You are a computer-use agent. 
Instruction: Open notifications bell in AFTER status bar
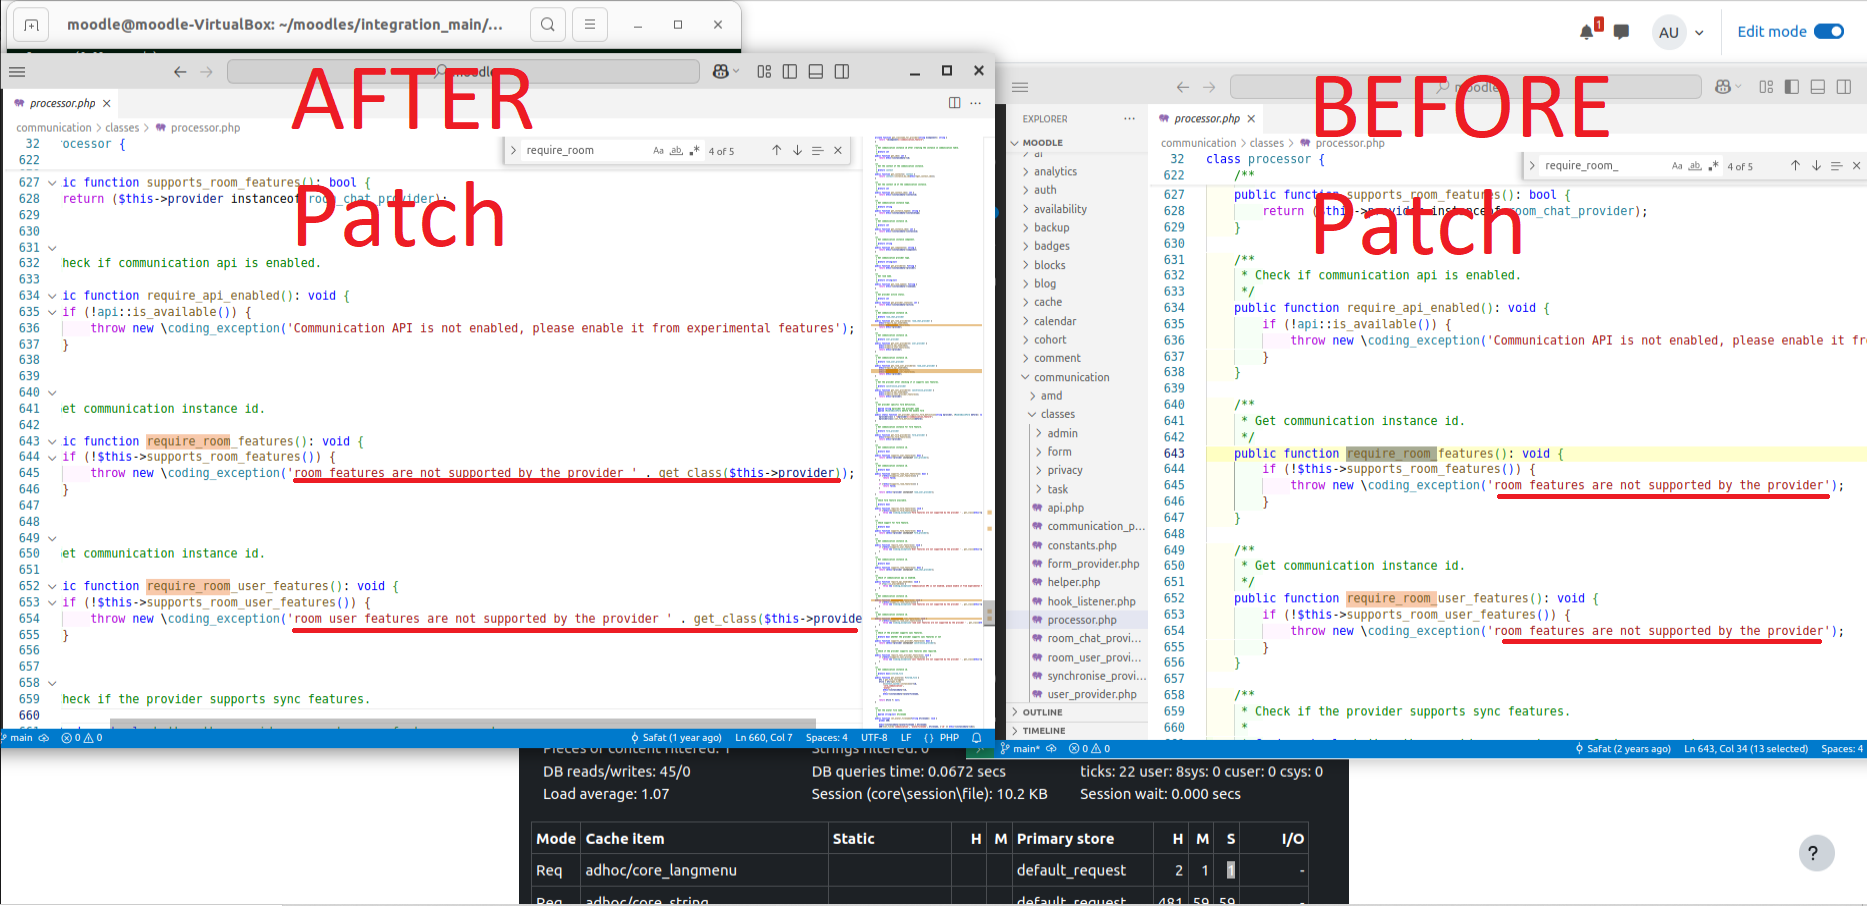tap(977, 738)
